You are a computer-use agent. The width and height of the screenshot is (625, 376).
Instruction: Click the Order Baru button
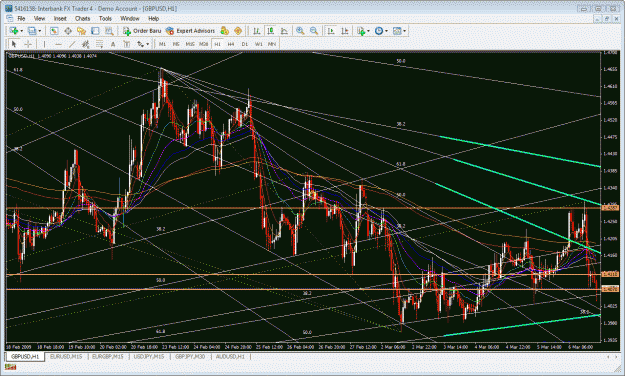tap(142, 31)
